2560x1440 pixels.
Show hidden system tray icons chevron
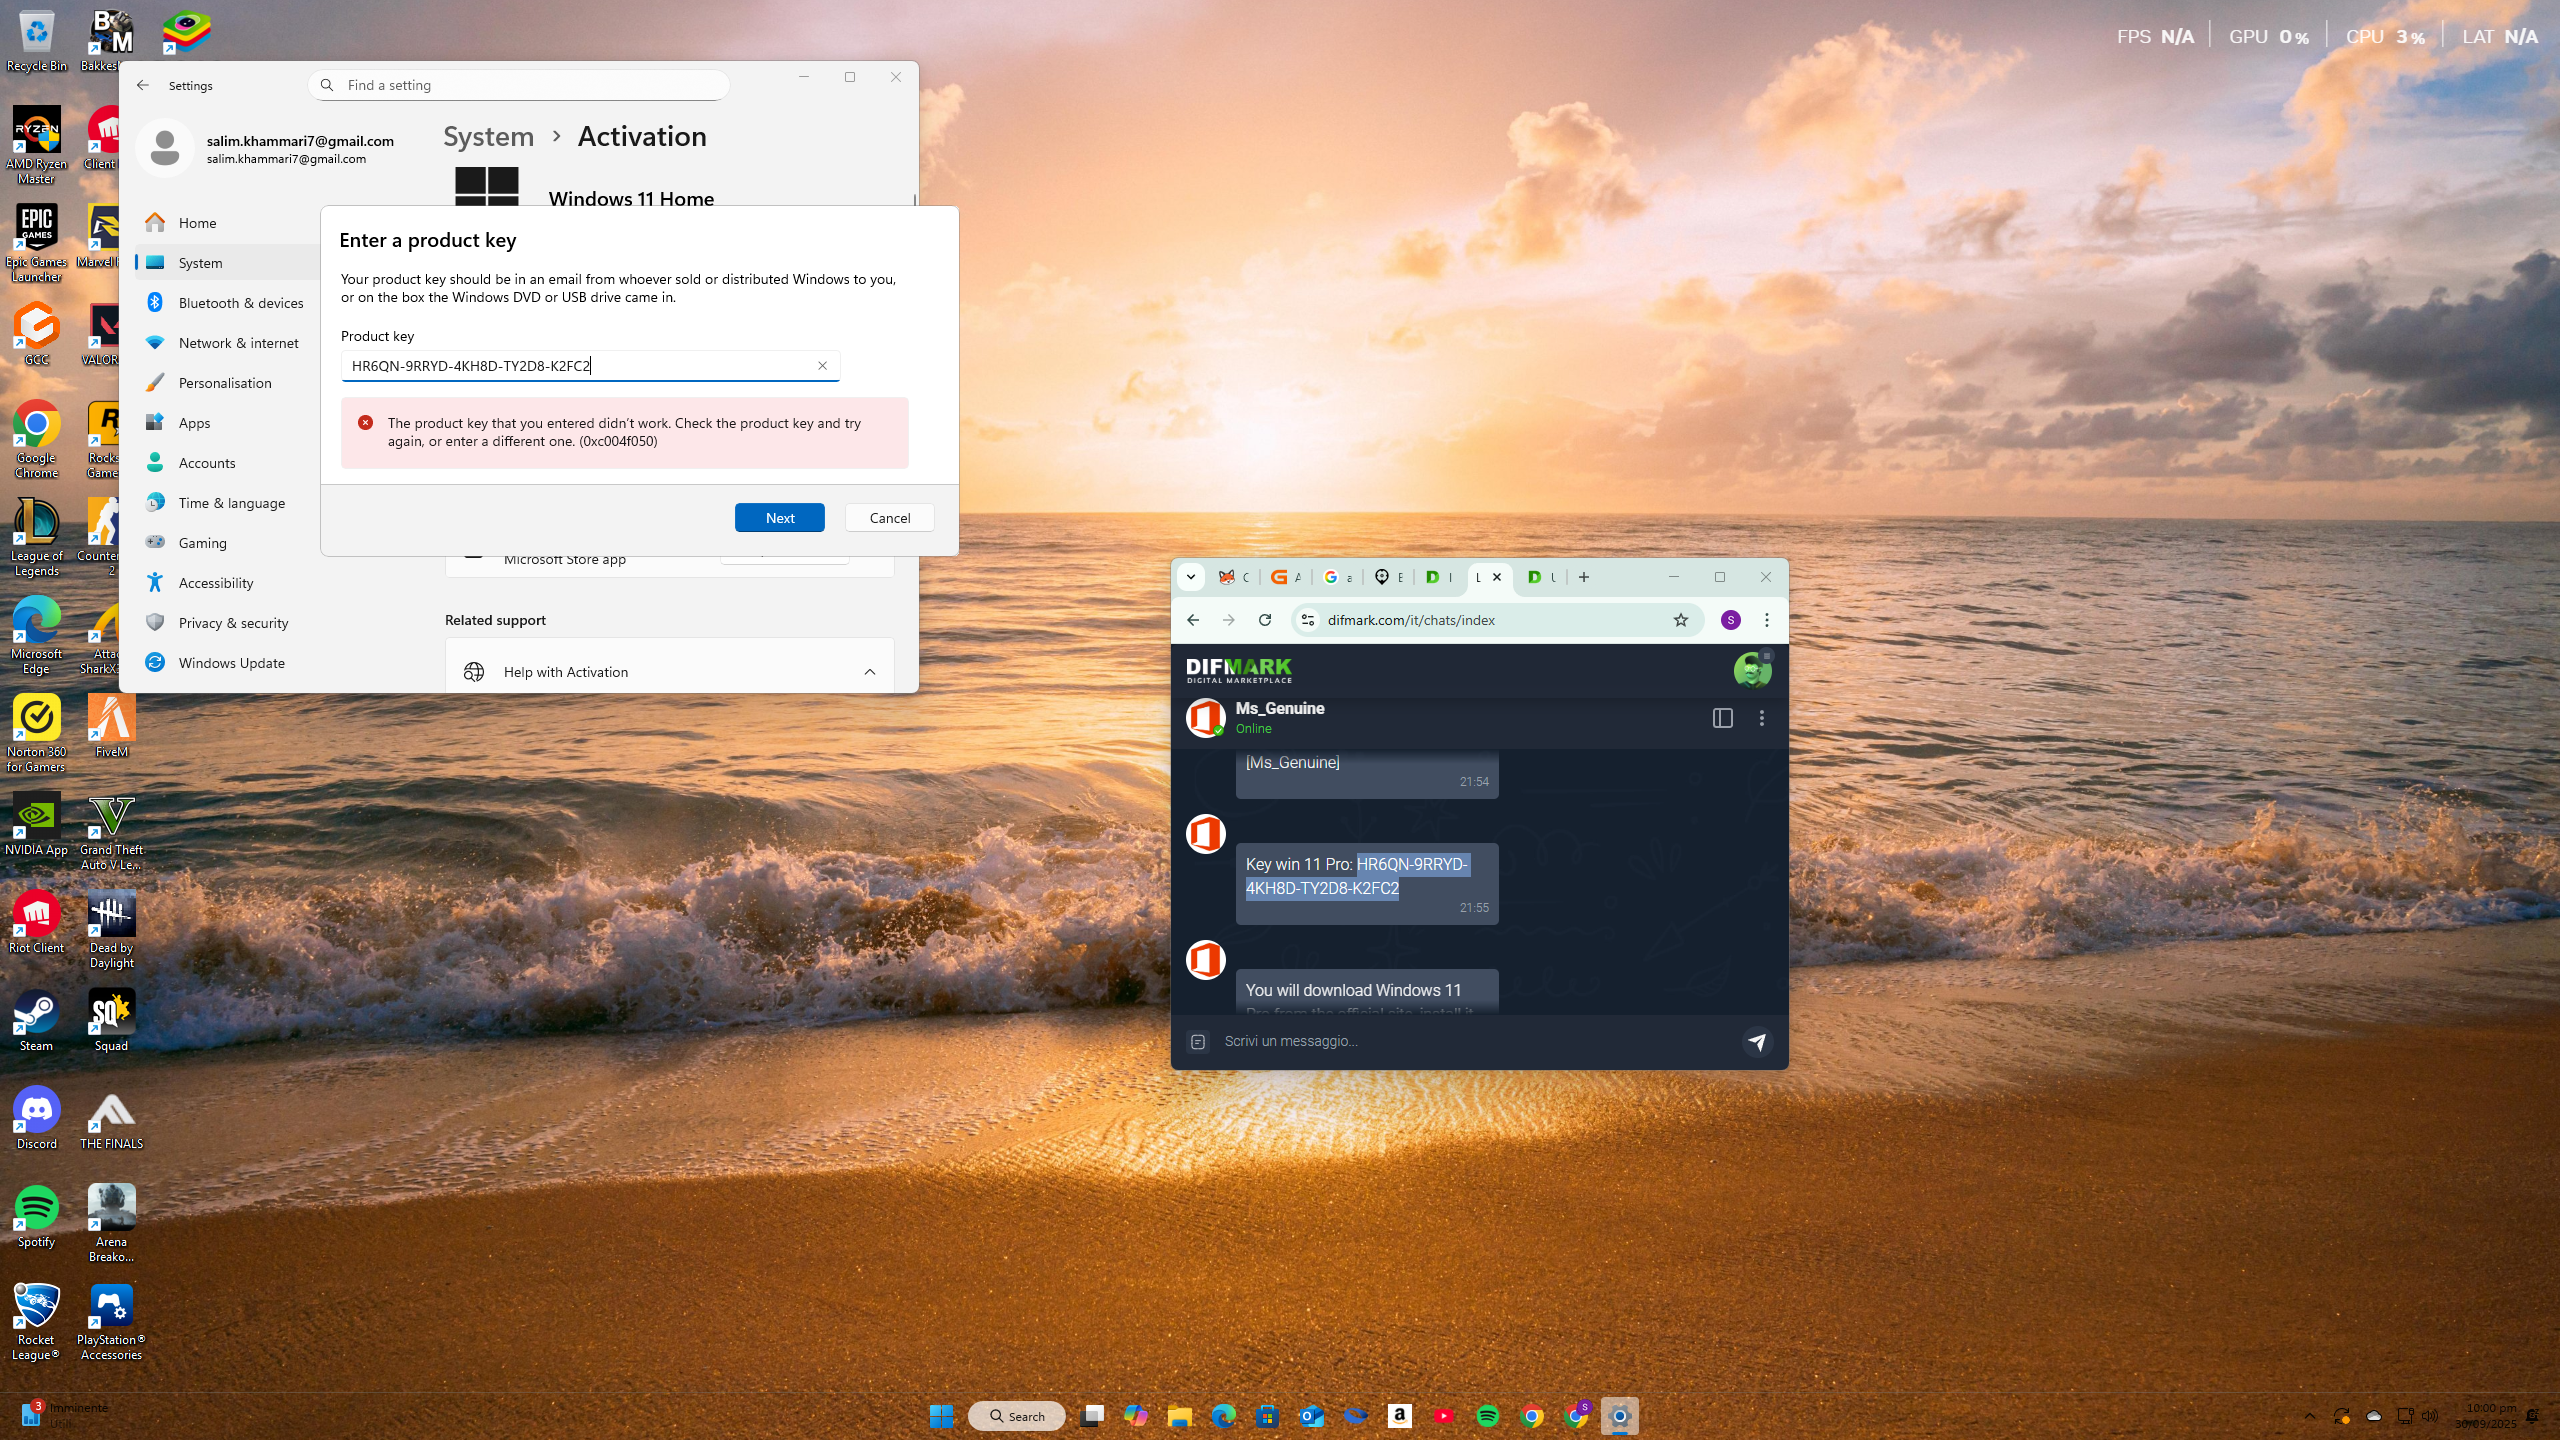pos(2310,1415)
